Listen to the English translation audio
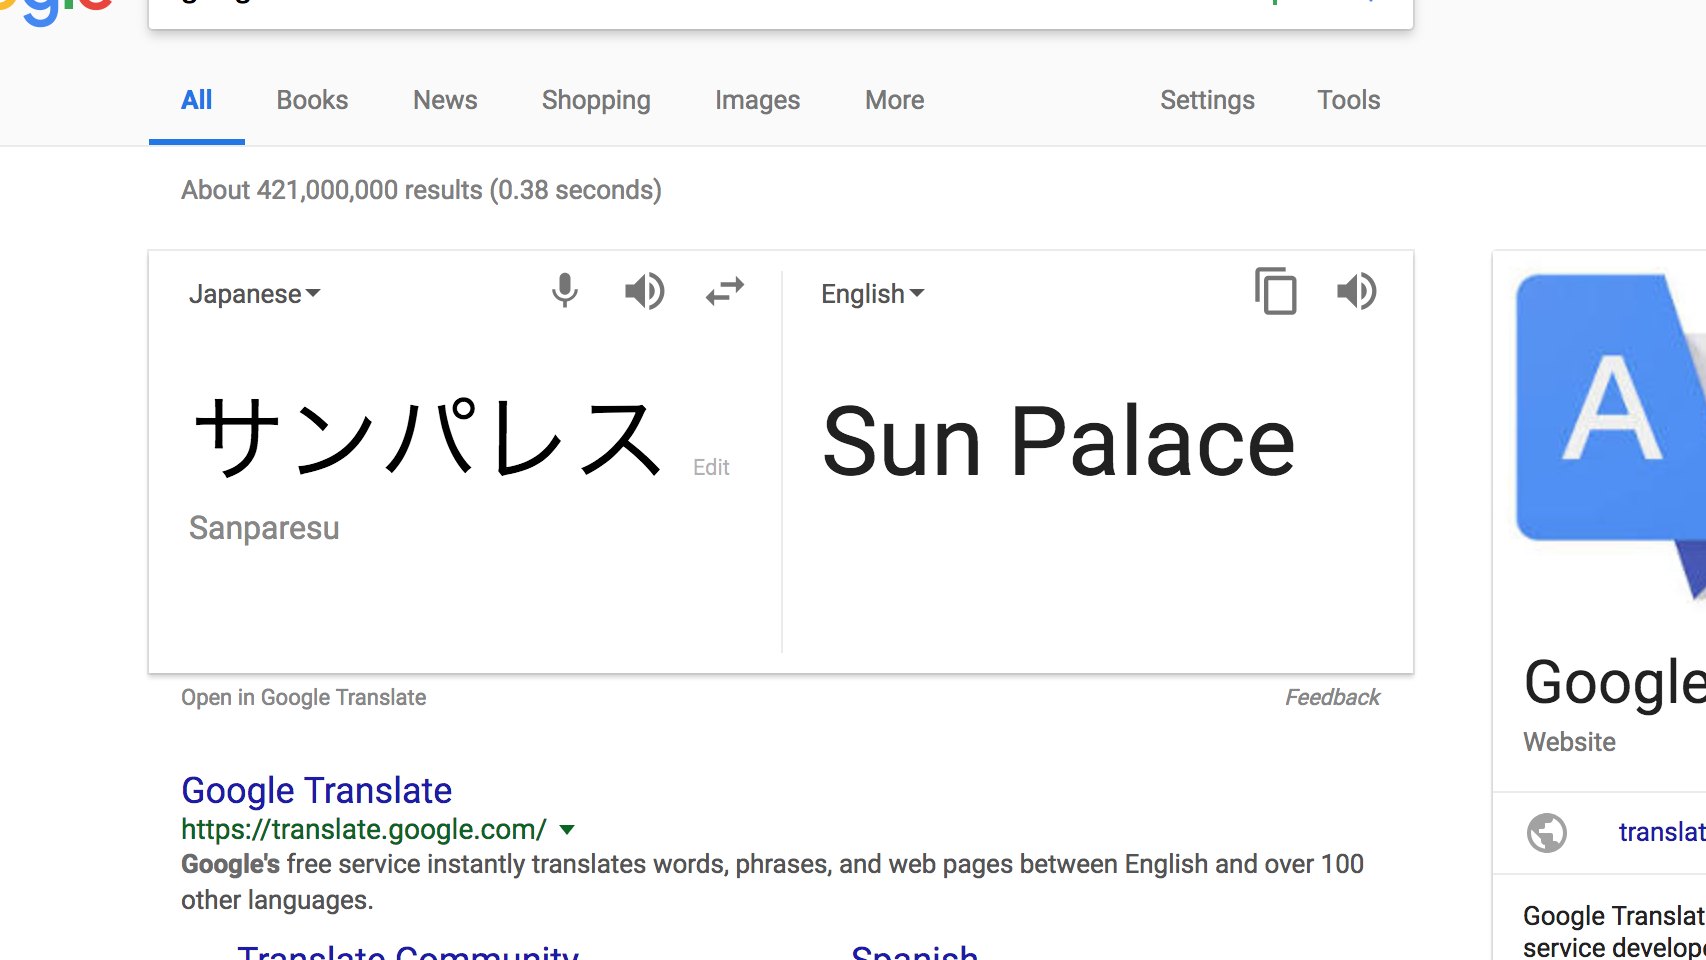 pyautogui.click(x=1357, y=291)
